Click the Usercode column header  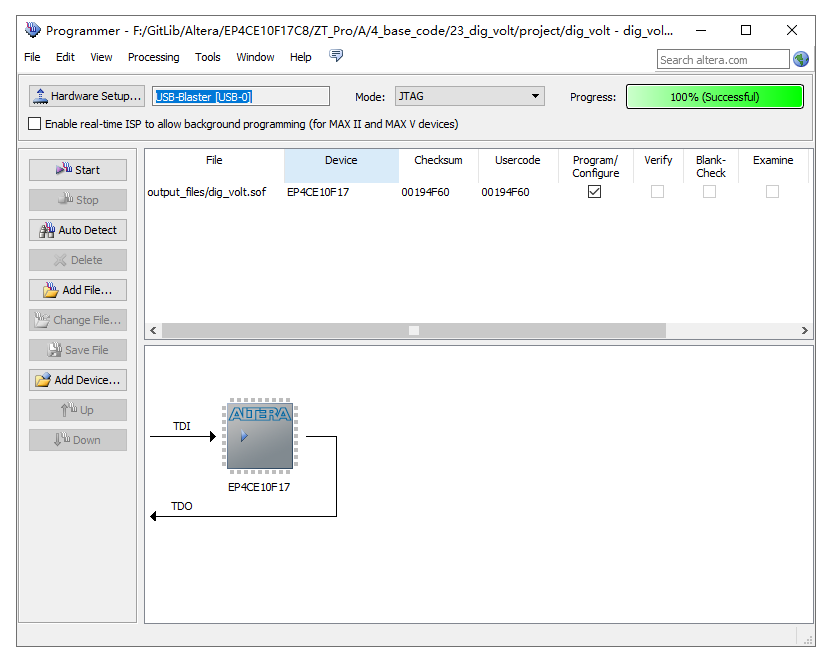tap(518, 166)
